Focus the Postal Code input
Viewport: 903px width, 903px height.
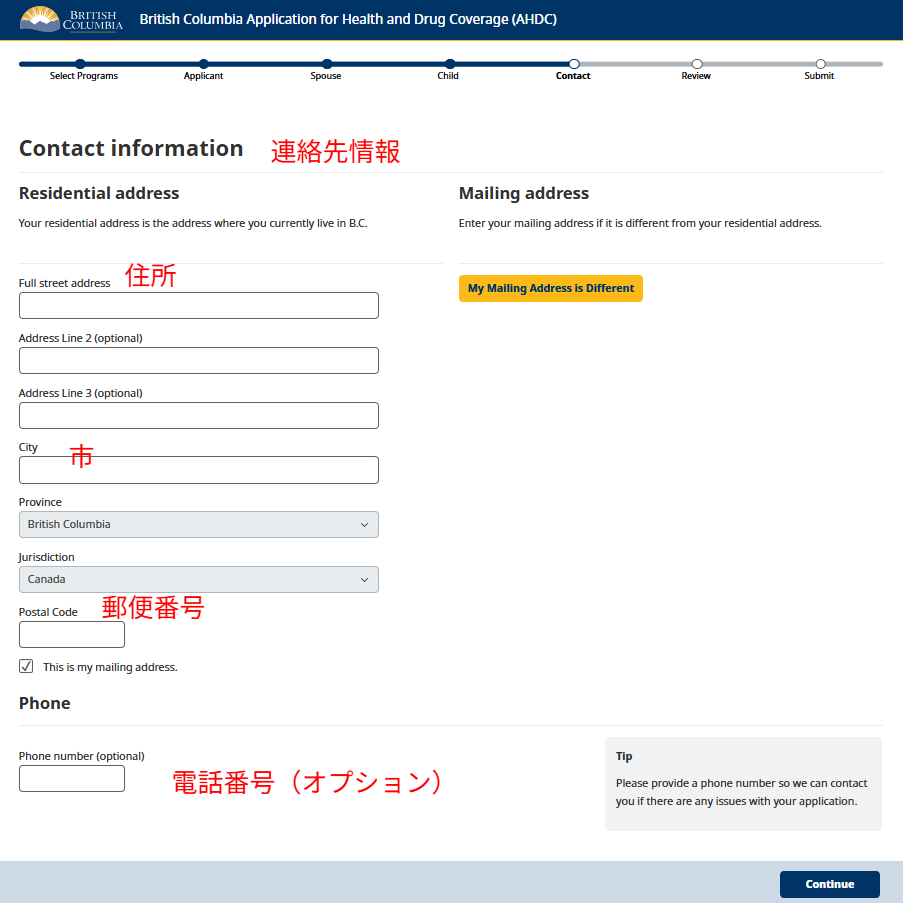point(72,634)
